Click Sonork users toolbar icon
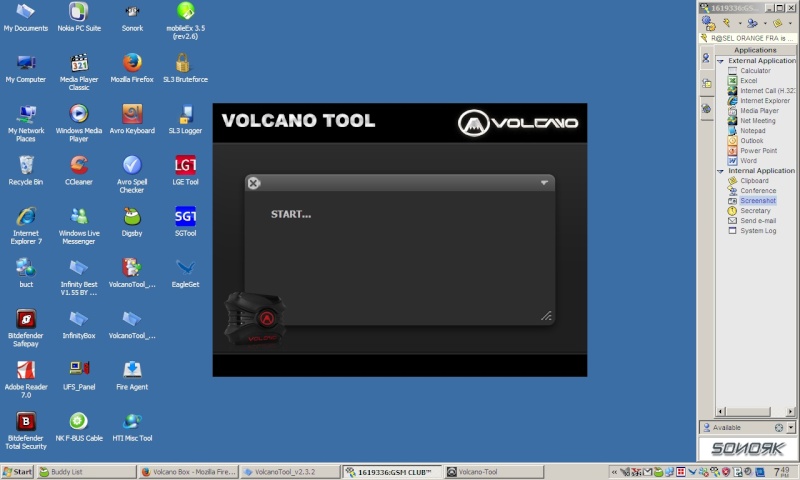This screenshot has width=800, height=480. (x=752, y=23)
